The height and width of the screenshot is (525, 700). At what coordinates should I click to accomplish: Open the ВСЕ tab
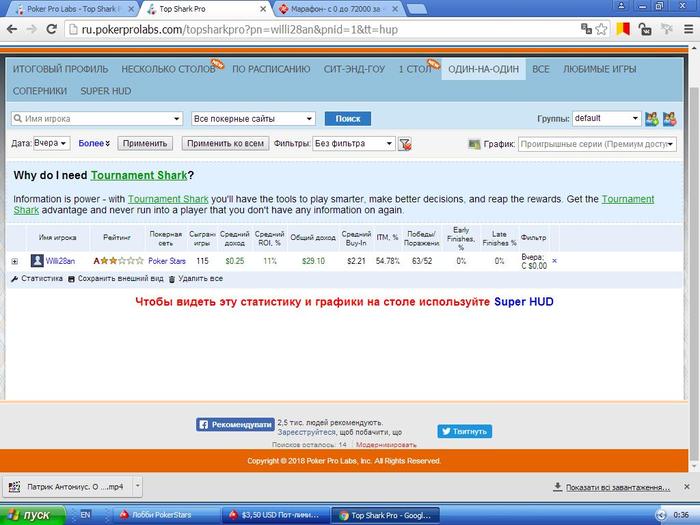tap(541, 69)
